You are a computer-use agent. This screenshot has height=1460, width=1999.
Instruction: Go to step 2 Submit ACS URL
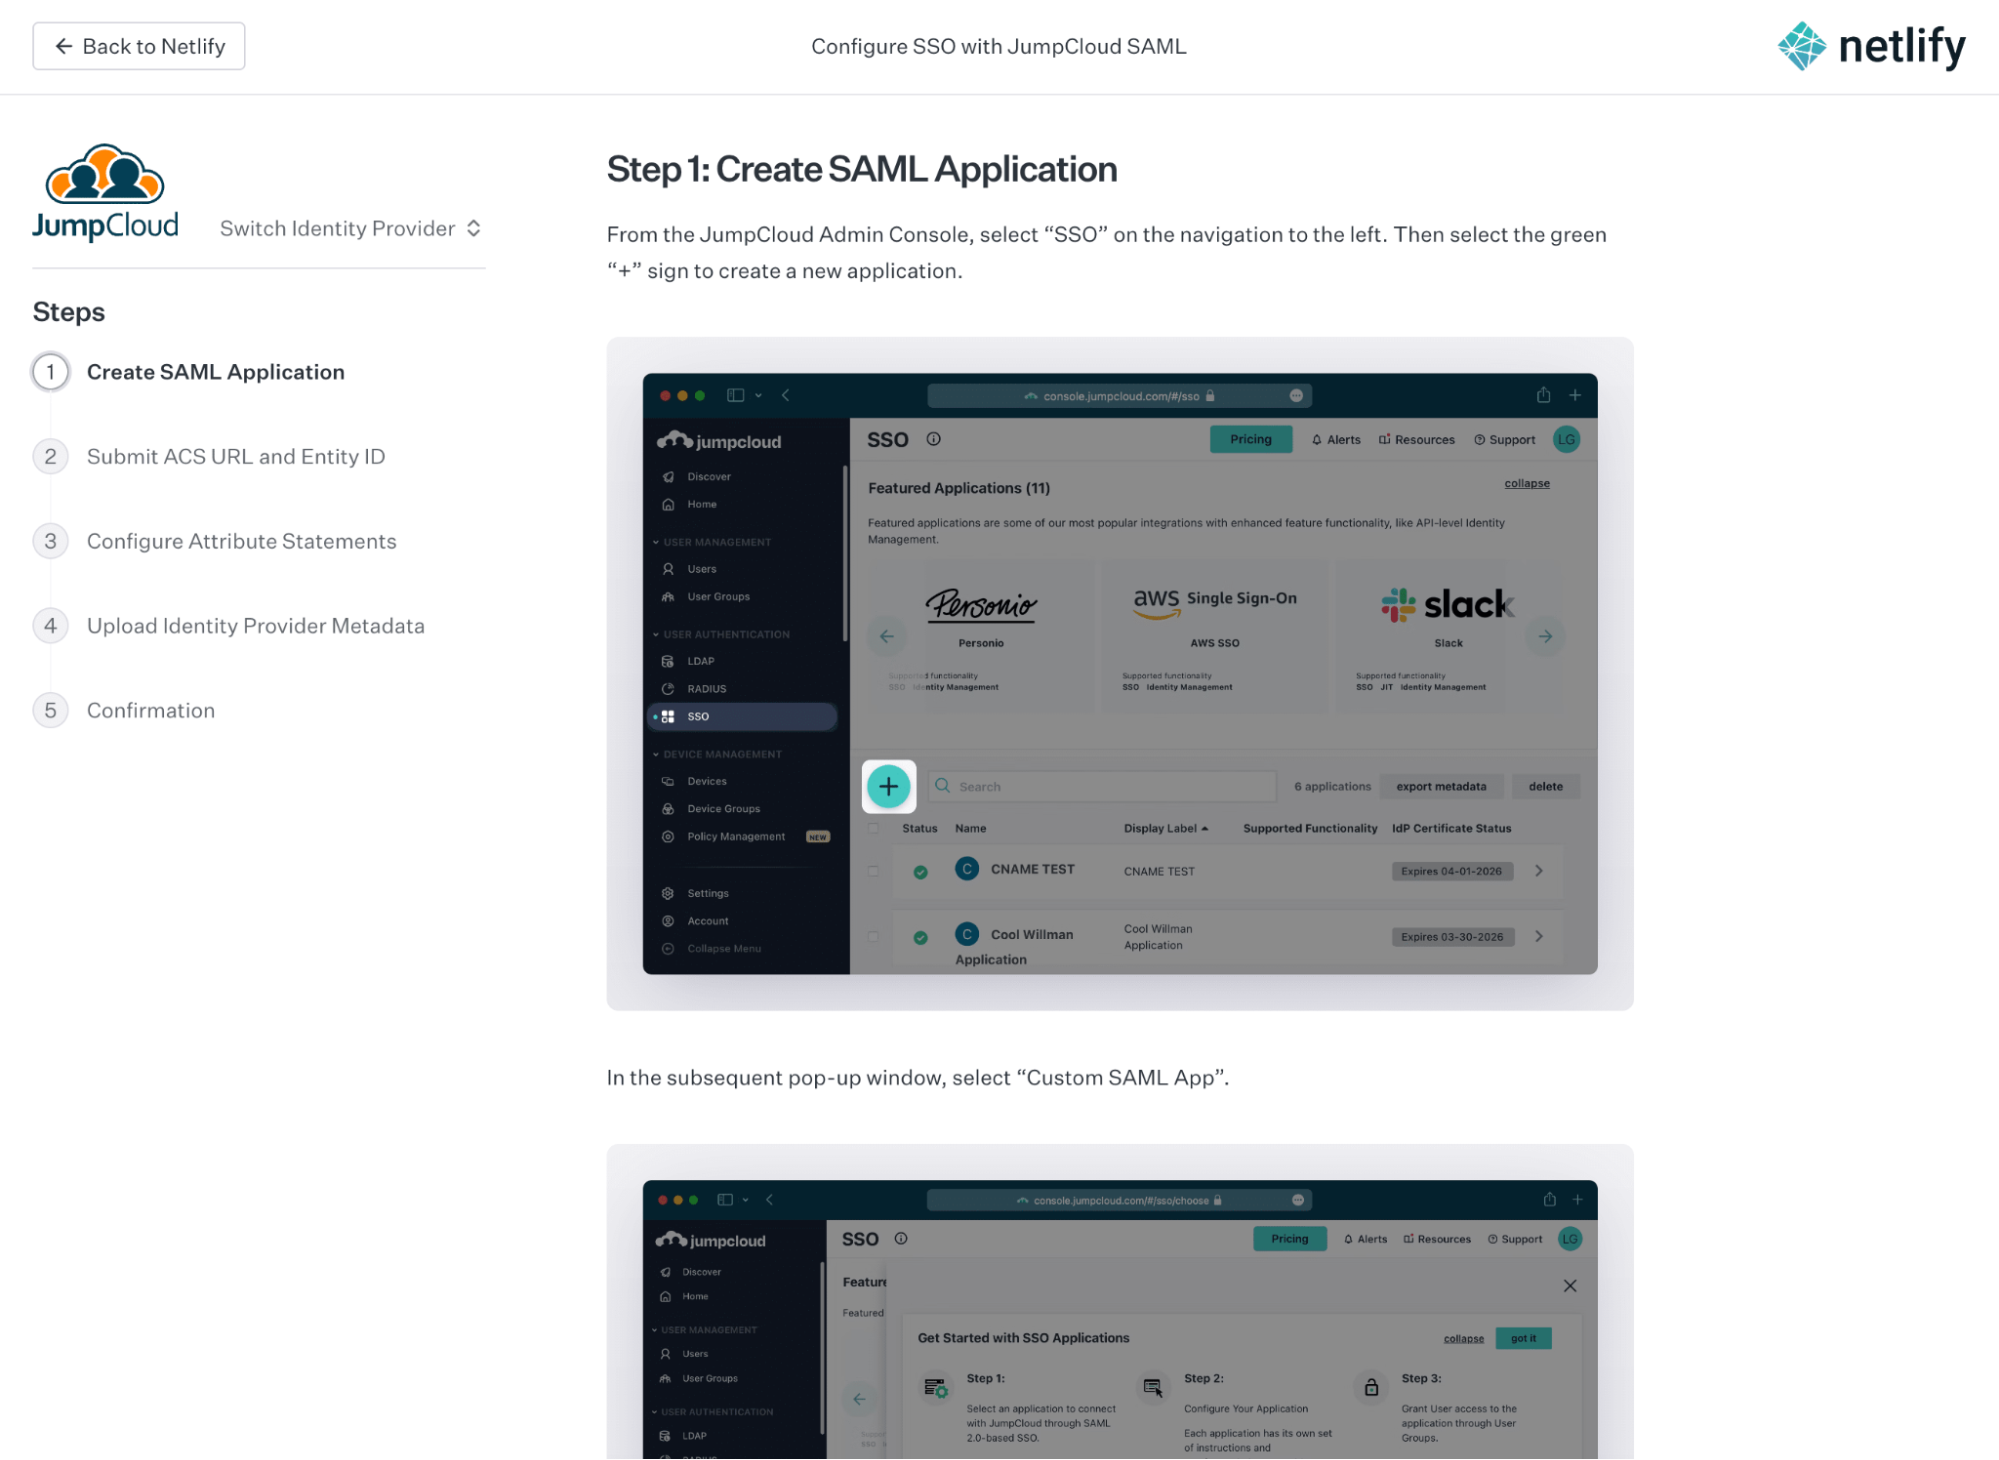point(235,456)
